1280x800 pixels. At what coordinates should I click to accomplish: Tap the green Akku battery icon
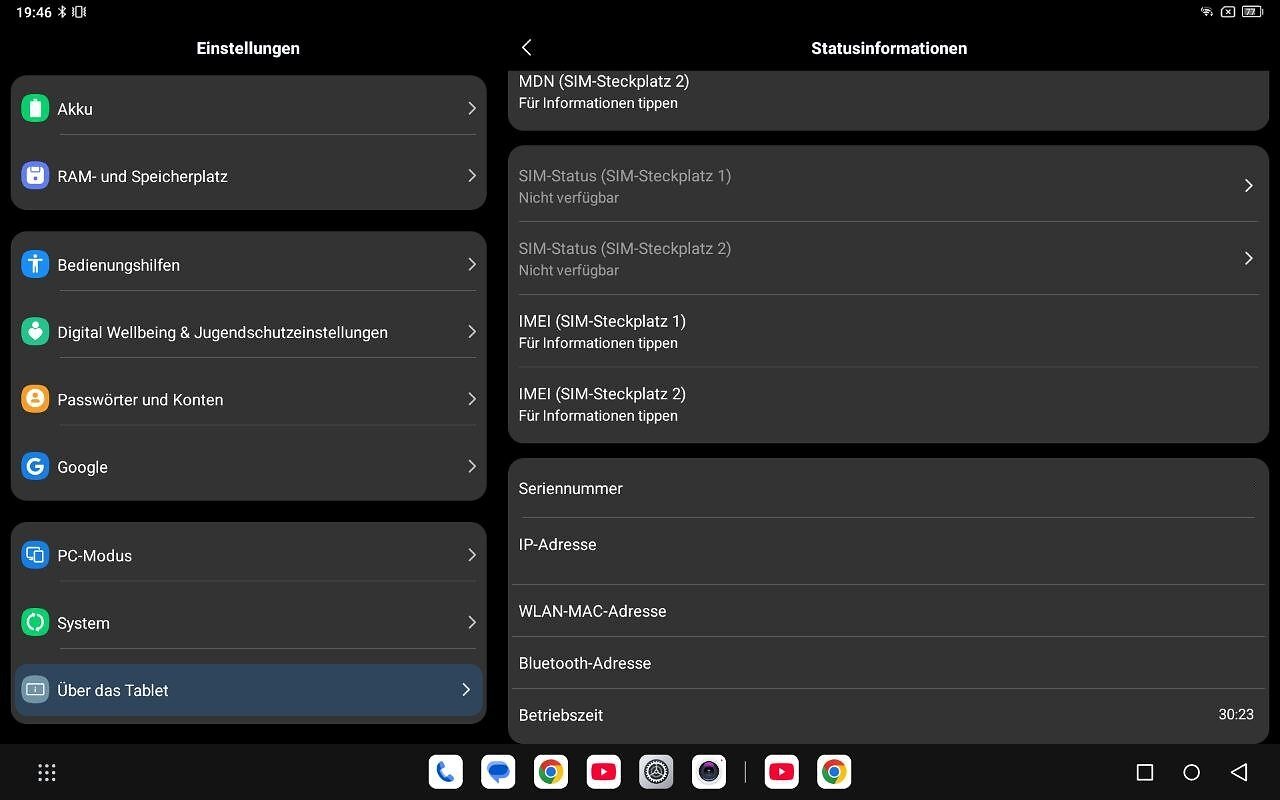(35, 109)
